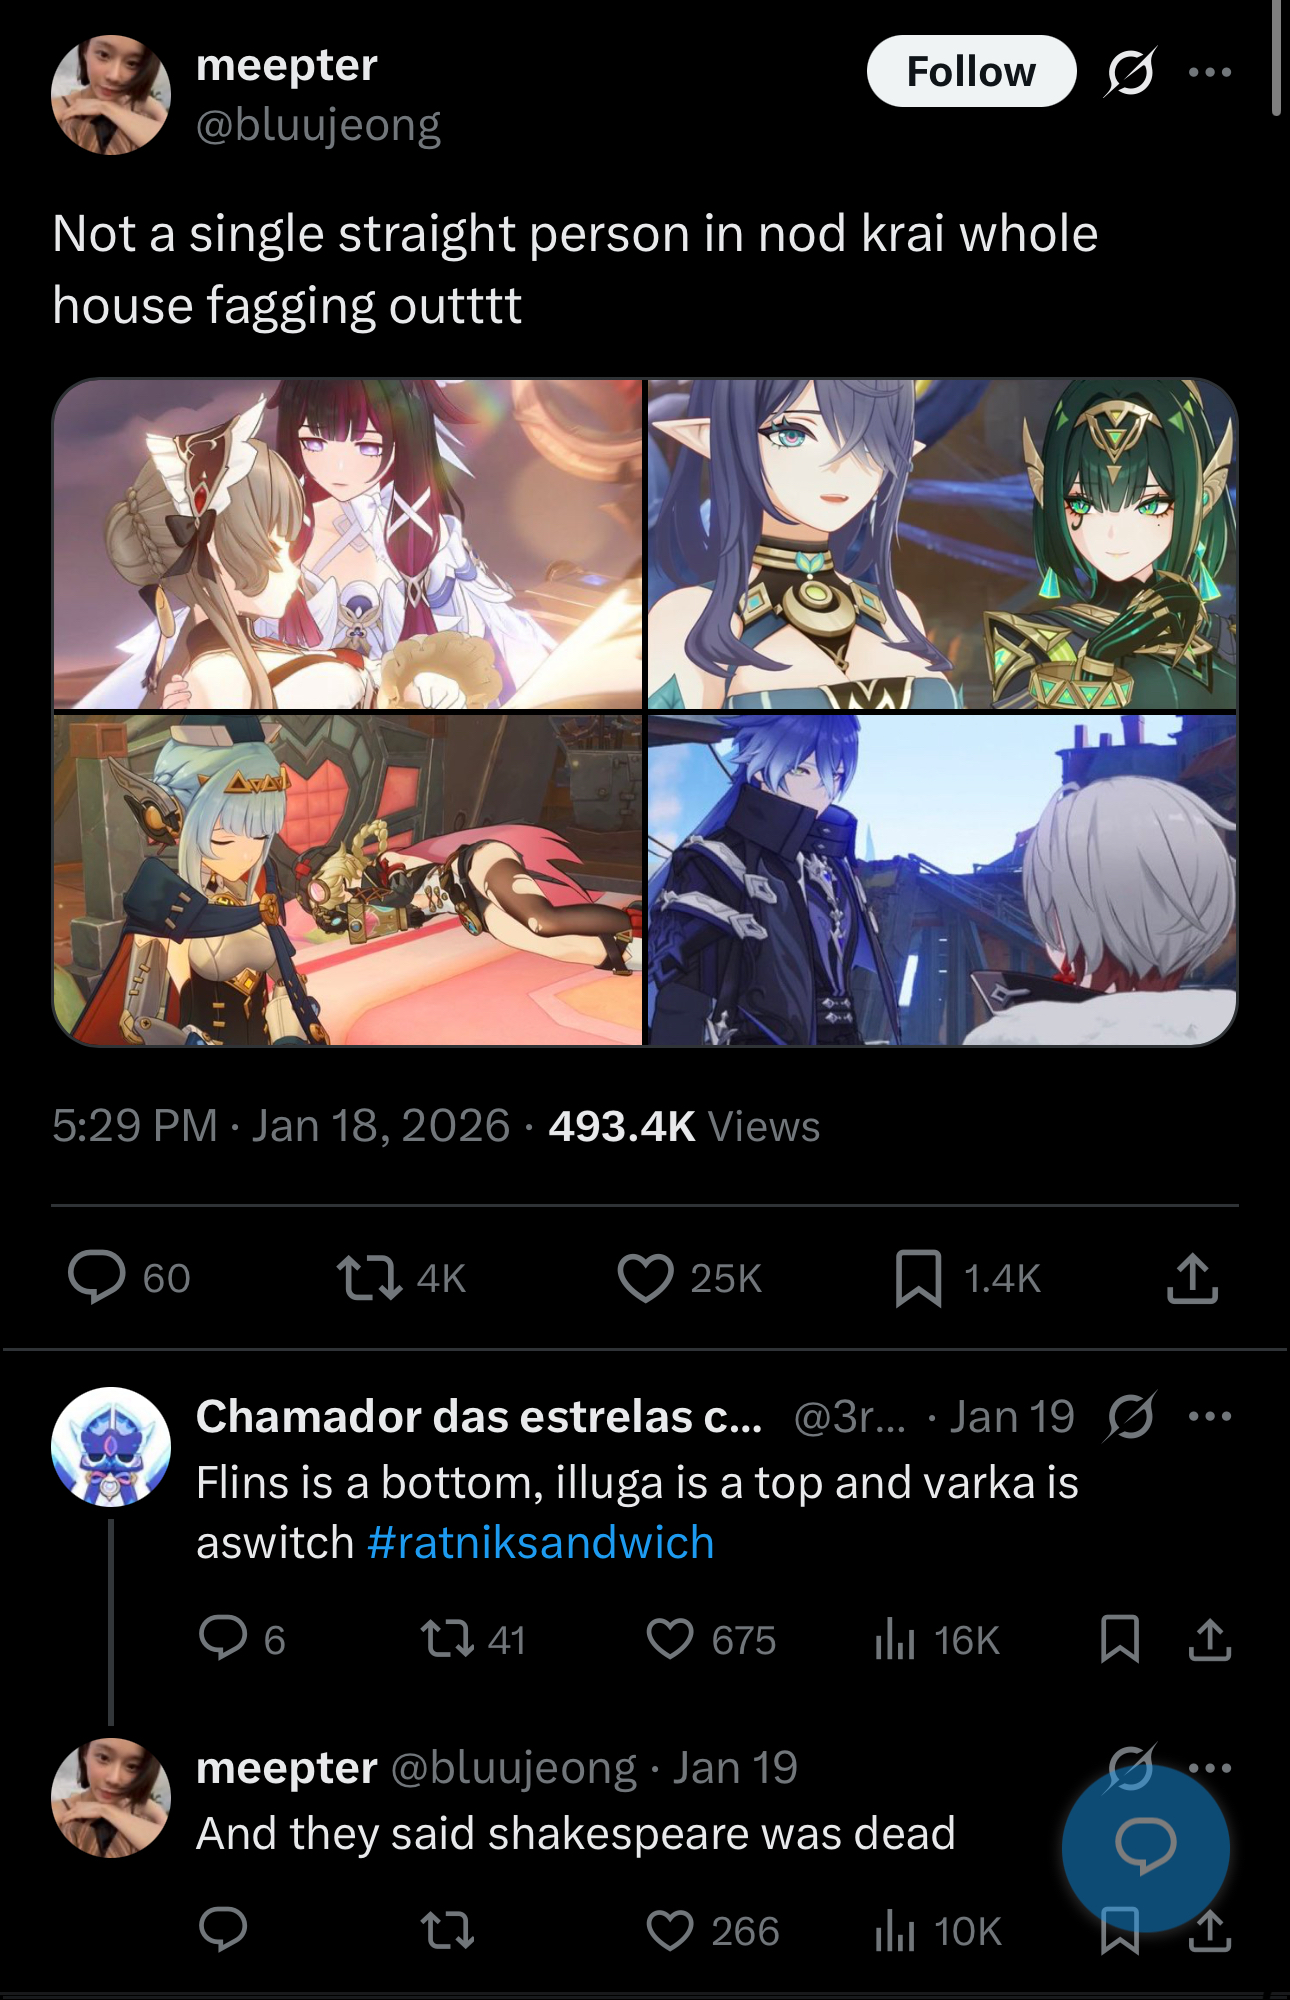1290x2000 pixels.
Task: Open more options on Chamador das estrelas reply
Action: [x=1210, y=1416]
